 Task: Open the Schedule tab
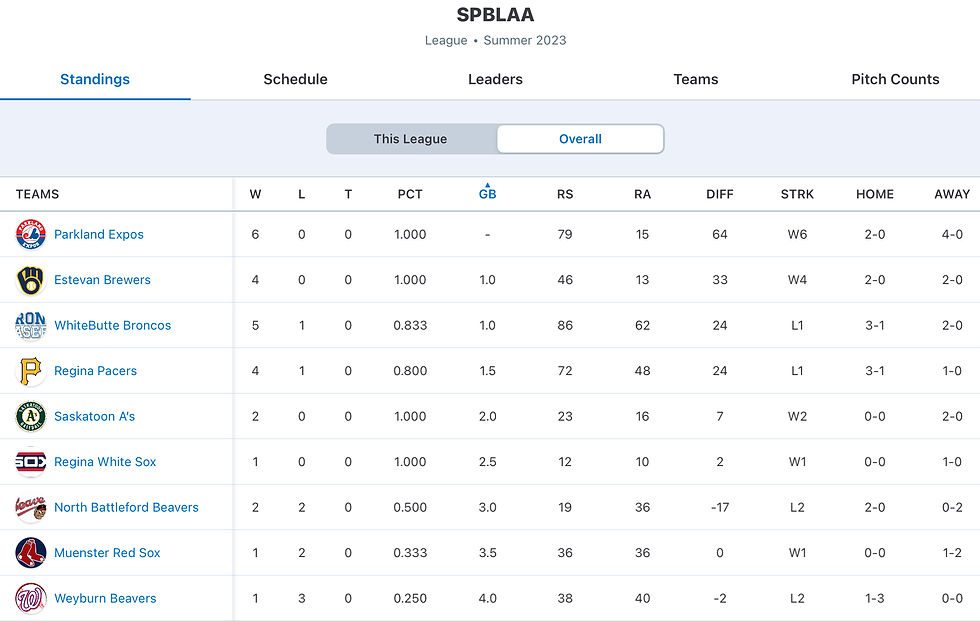[x=295, y=79]
